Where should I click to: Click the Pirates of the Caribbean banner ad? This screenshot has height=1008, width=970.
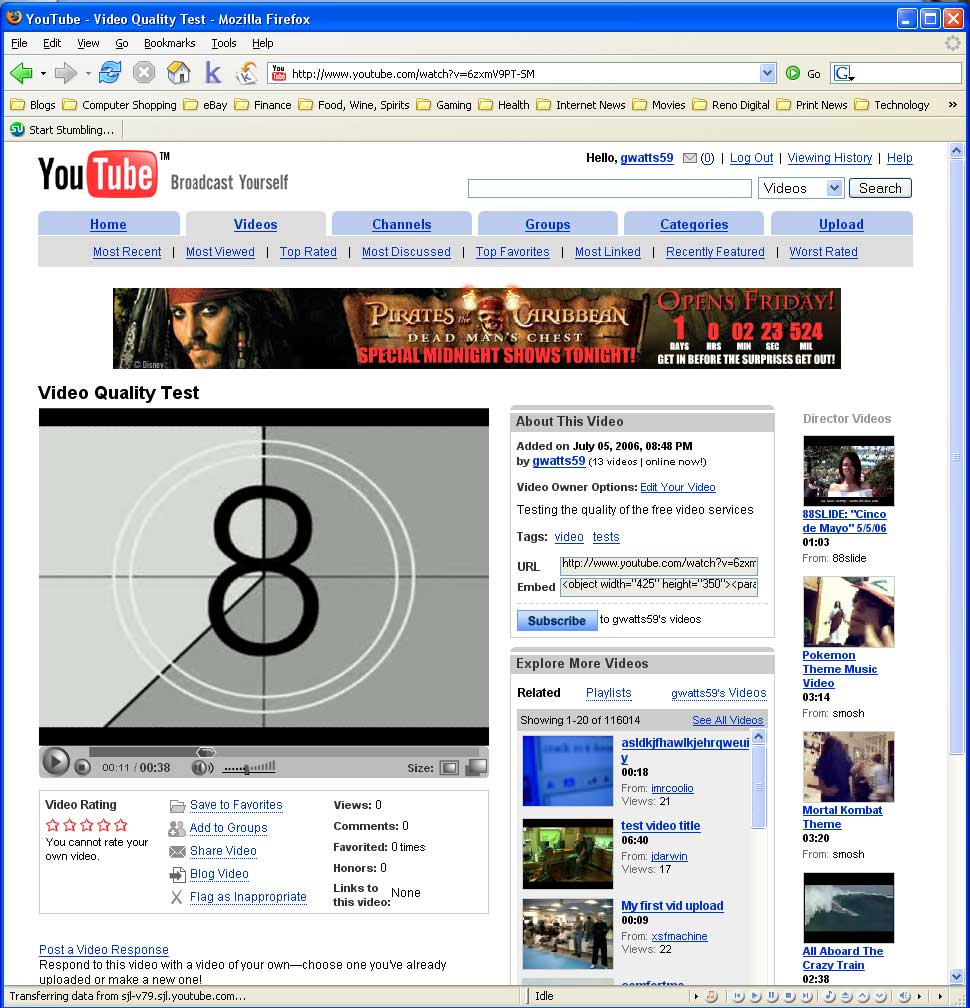[x=477, y=328]
